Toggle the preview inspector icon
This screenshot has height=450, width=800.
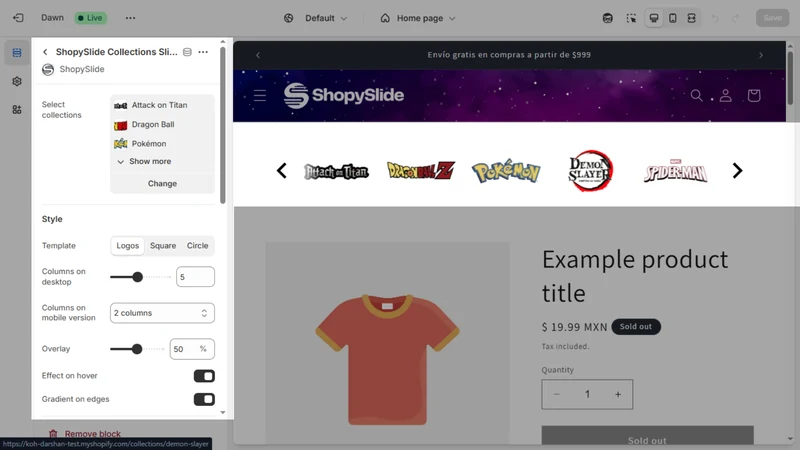click(631, 18)
